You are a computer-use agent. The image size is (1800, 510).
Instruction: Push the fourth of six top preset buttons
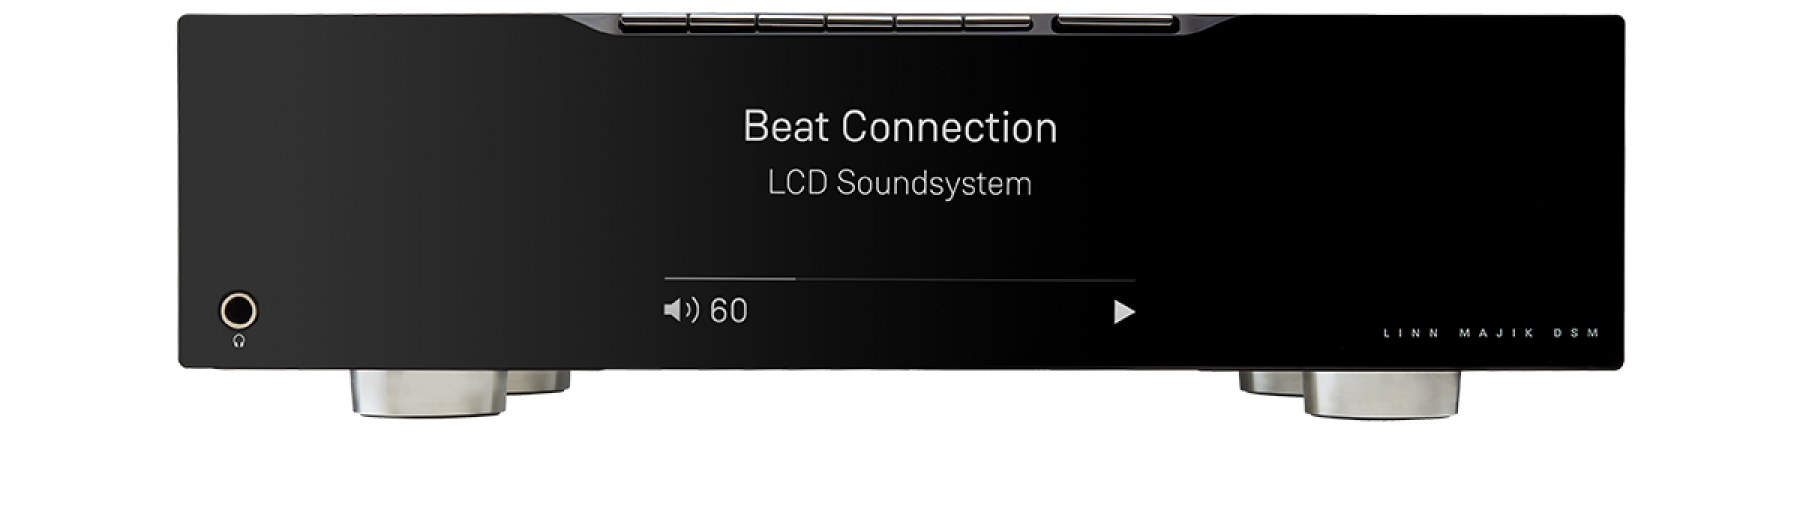[x=860, y=22]
